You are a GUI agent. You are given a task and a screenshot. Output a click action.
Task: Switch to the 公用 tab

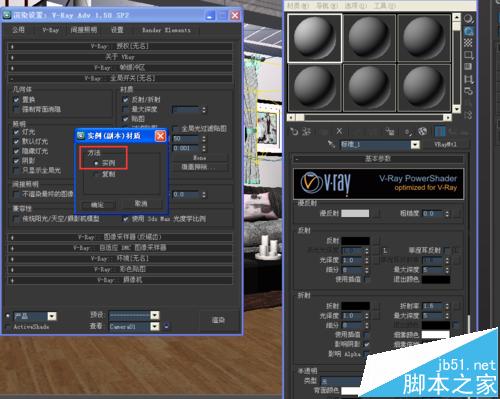pos(18,30)
